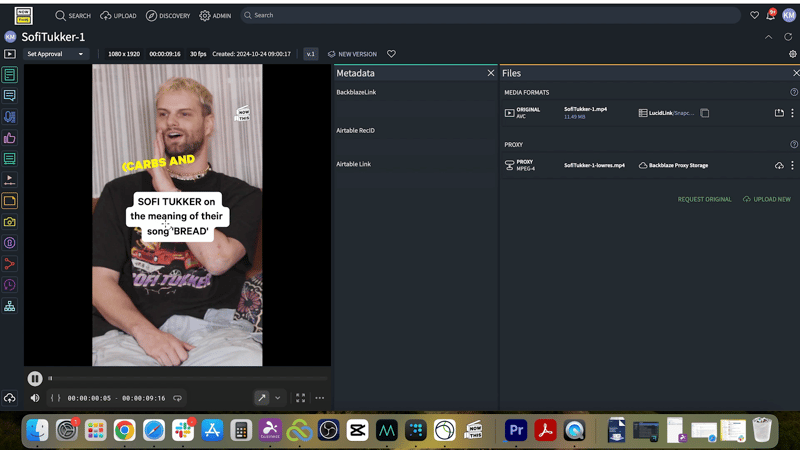Download the proxy file via cloud icon

pyautogui.click(x=779, y=165)
